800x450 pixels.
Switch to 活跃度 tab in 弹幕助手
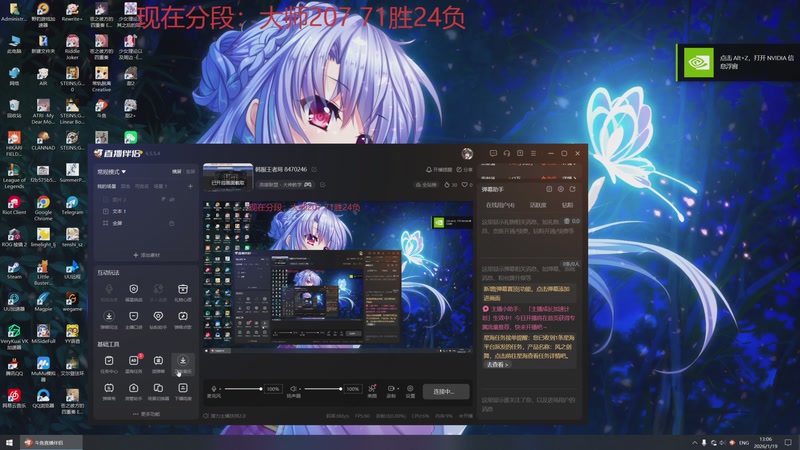538,205
